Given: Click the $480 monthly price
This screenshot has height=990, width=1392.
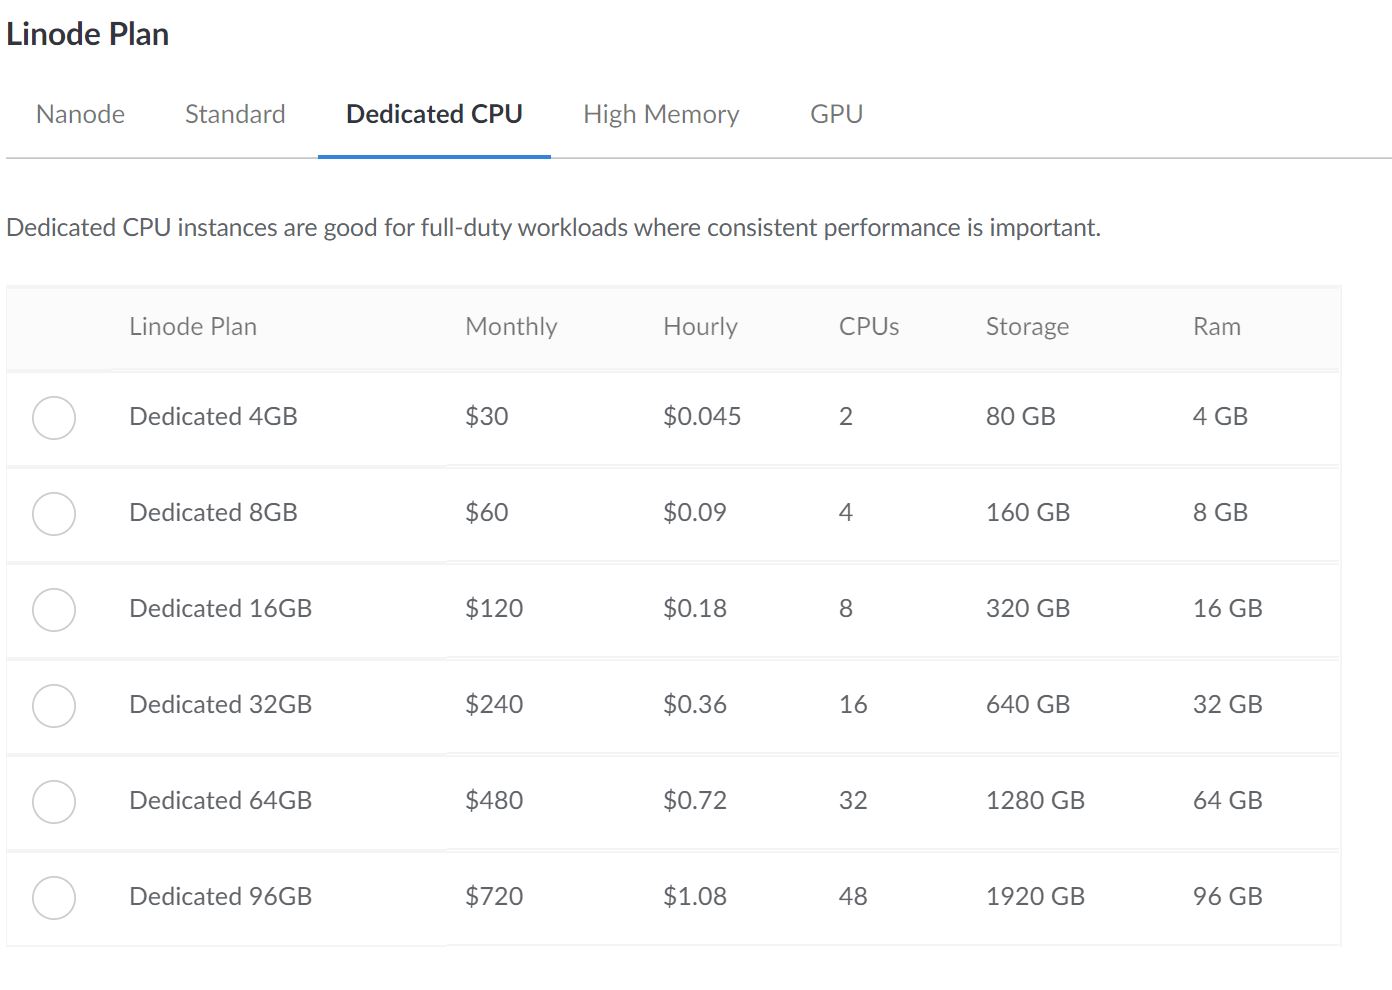Looking at the screenshot, I should point(494,801).
